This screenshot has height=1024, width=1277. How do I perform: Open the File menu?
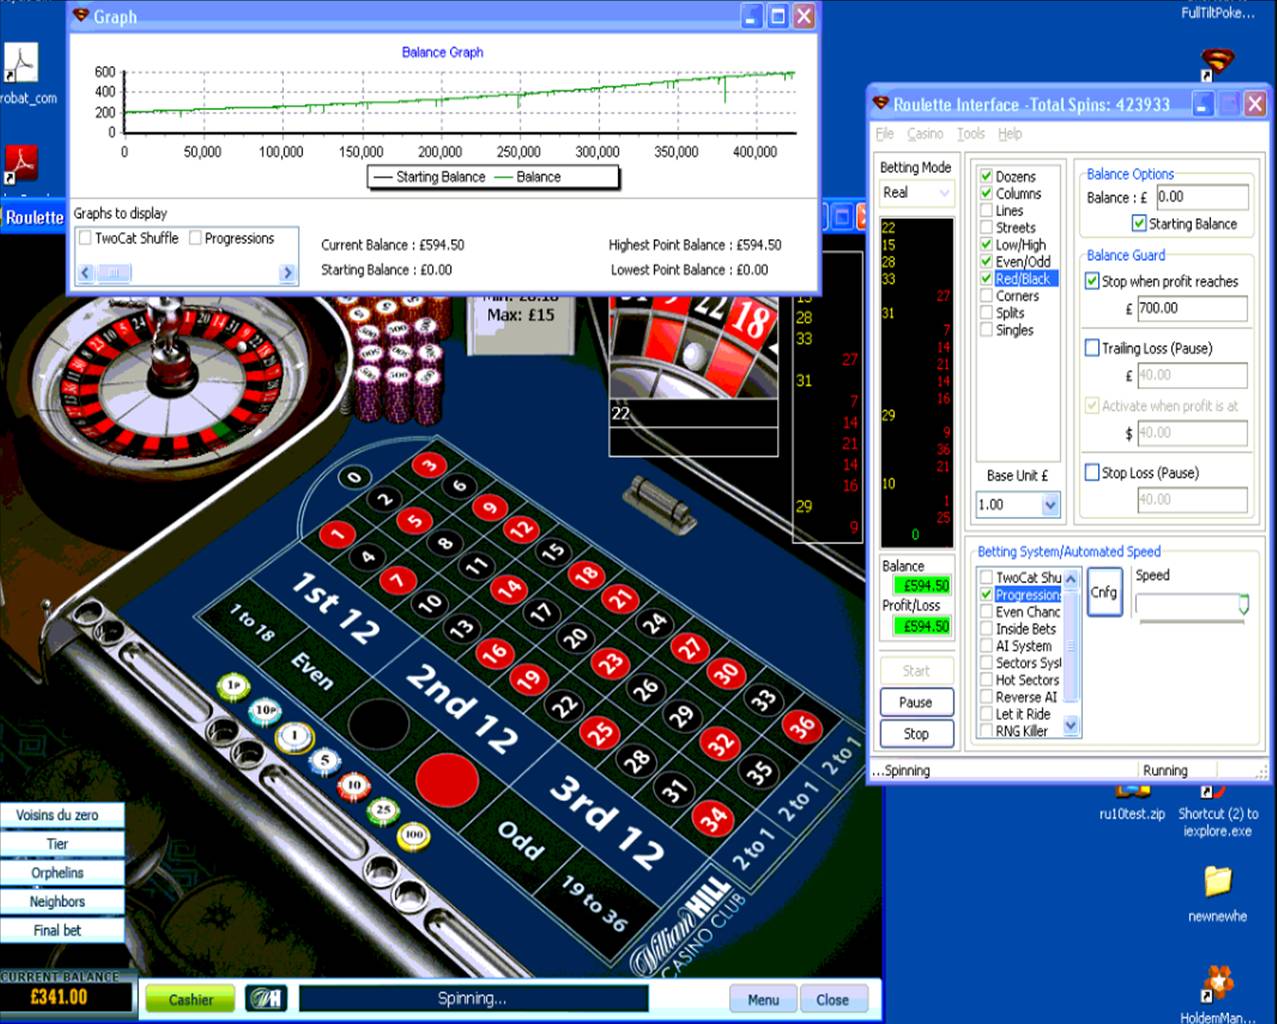(x=885, y=133)
